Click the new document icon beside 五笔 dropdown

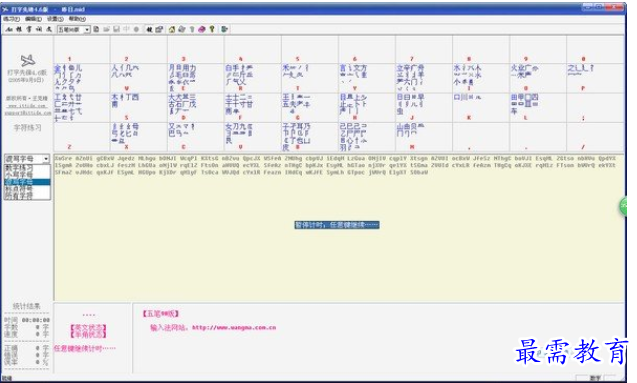[x=96, y=29]
